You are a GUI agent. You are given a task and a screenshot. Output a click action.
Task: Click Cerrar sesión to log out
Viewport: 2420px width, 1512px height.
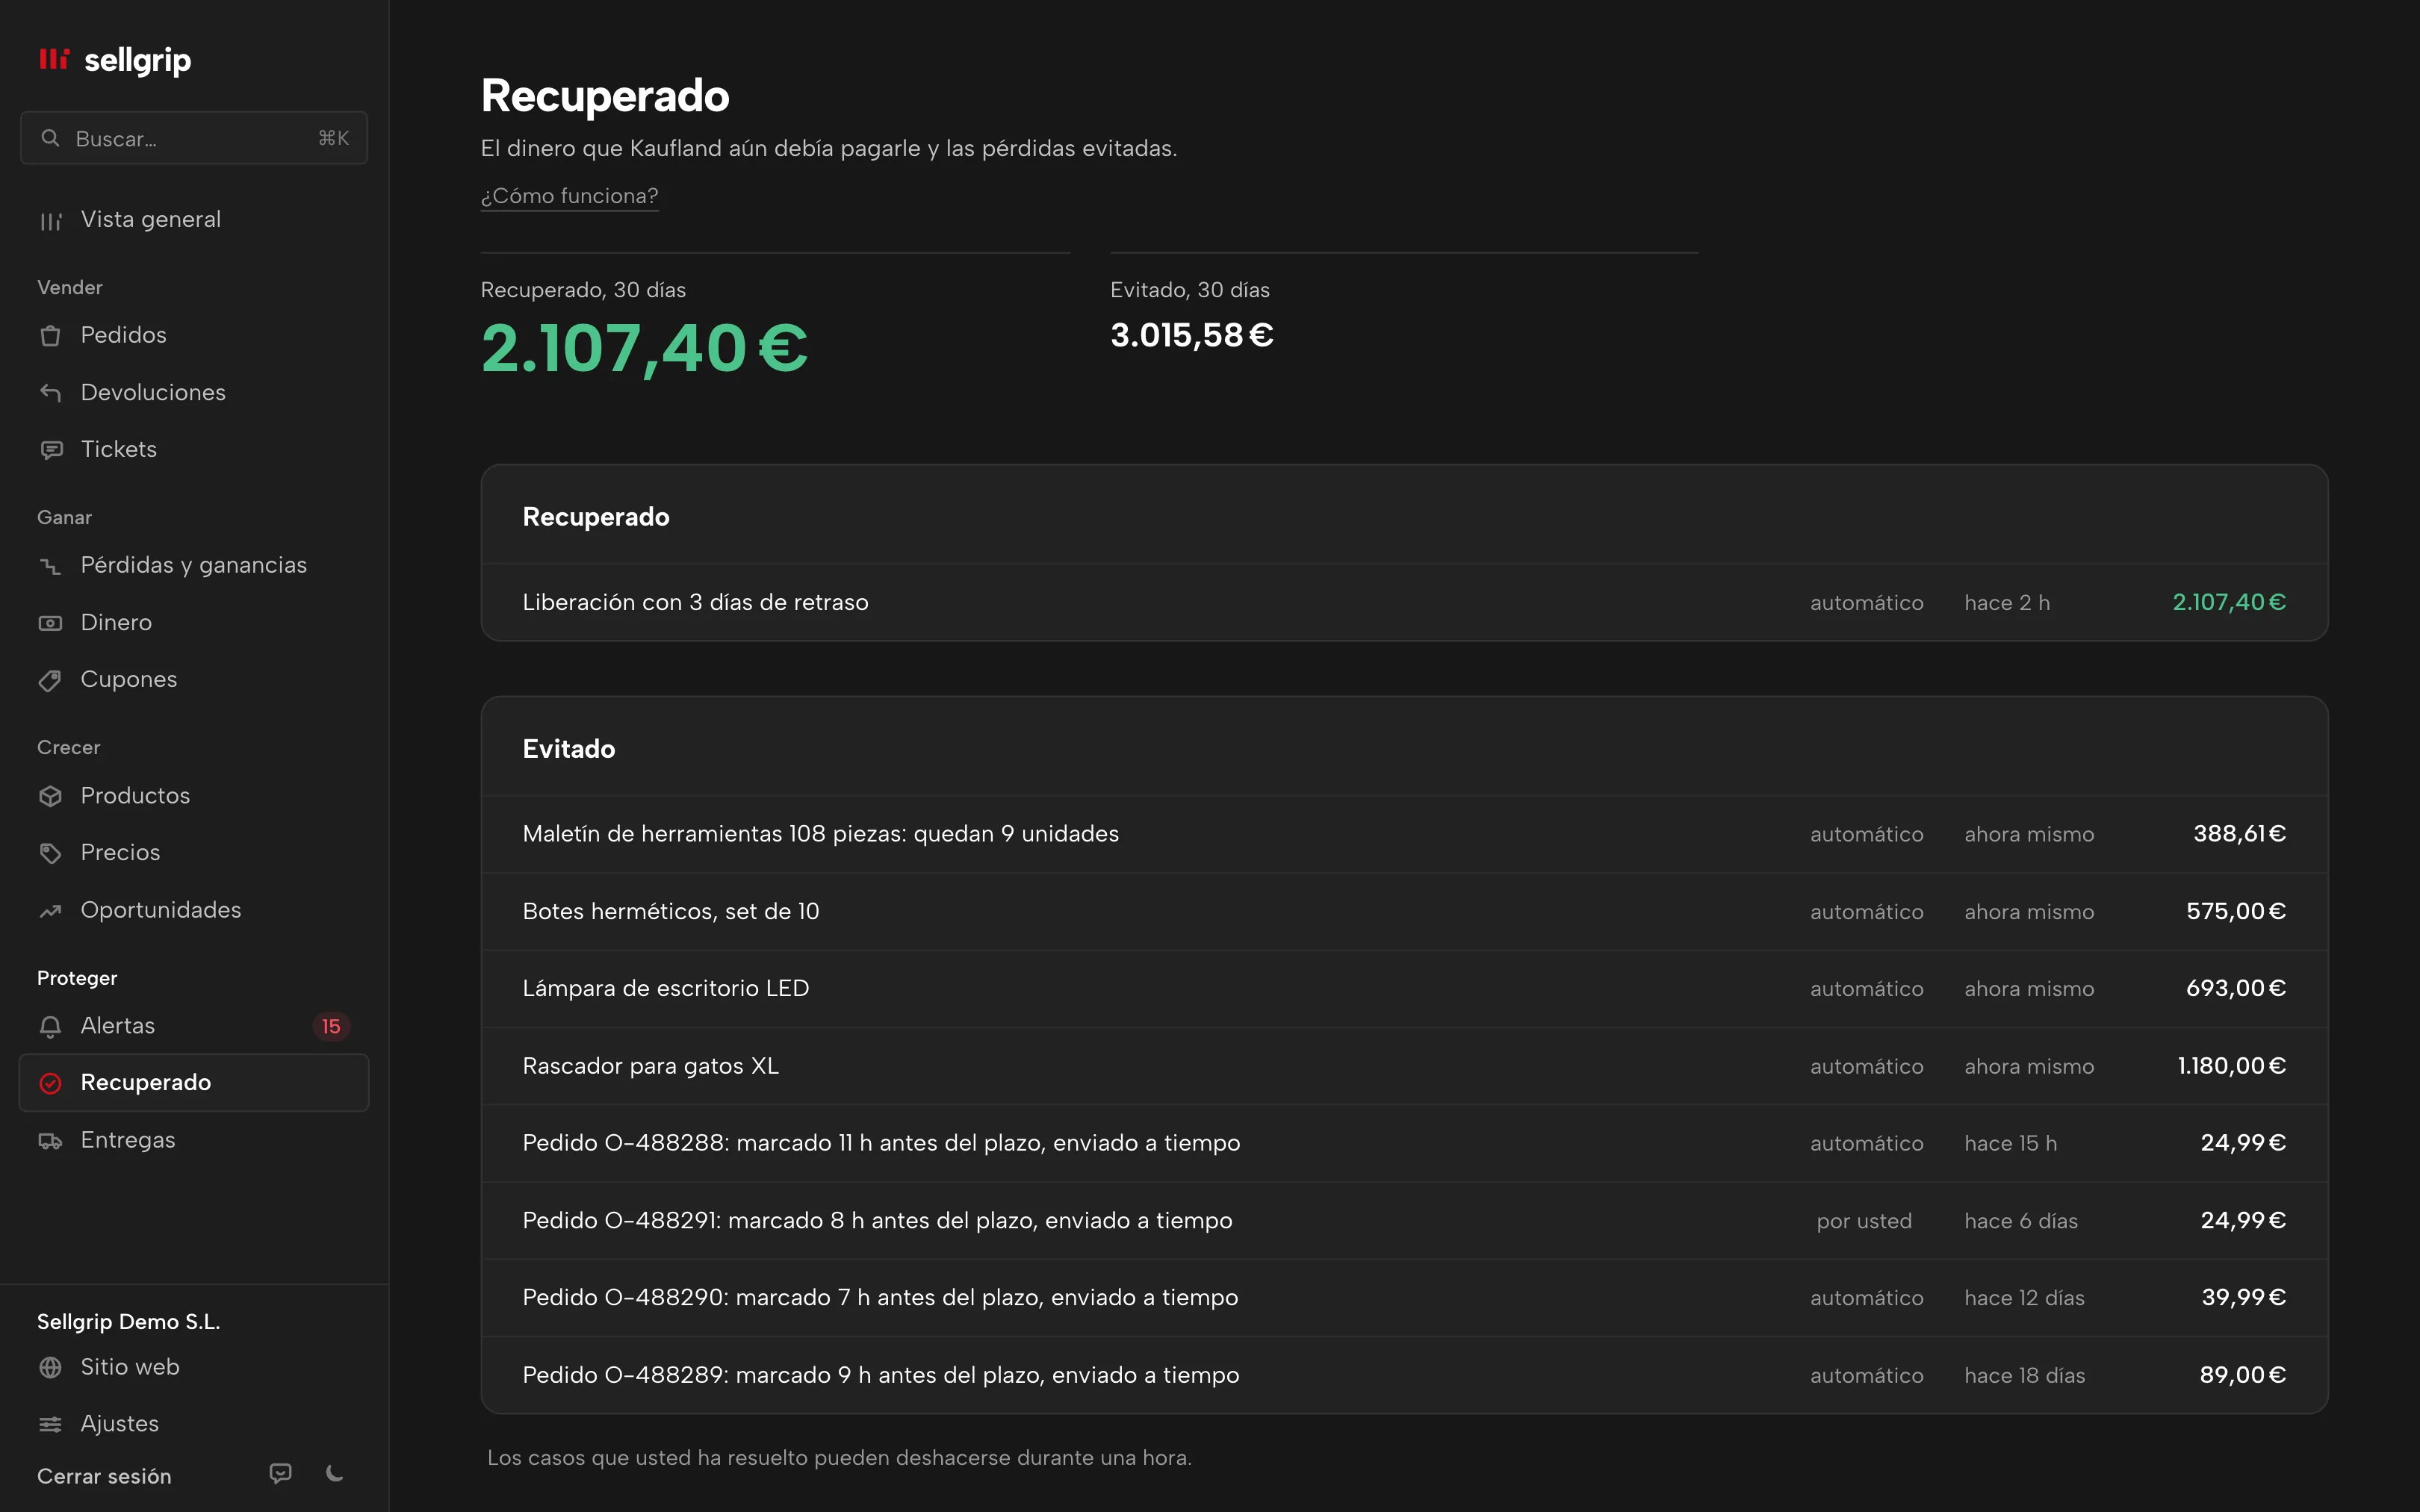(x=104, y=1476)
